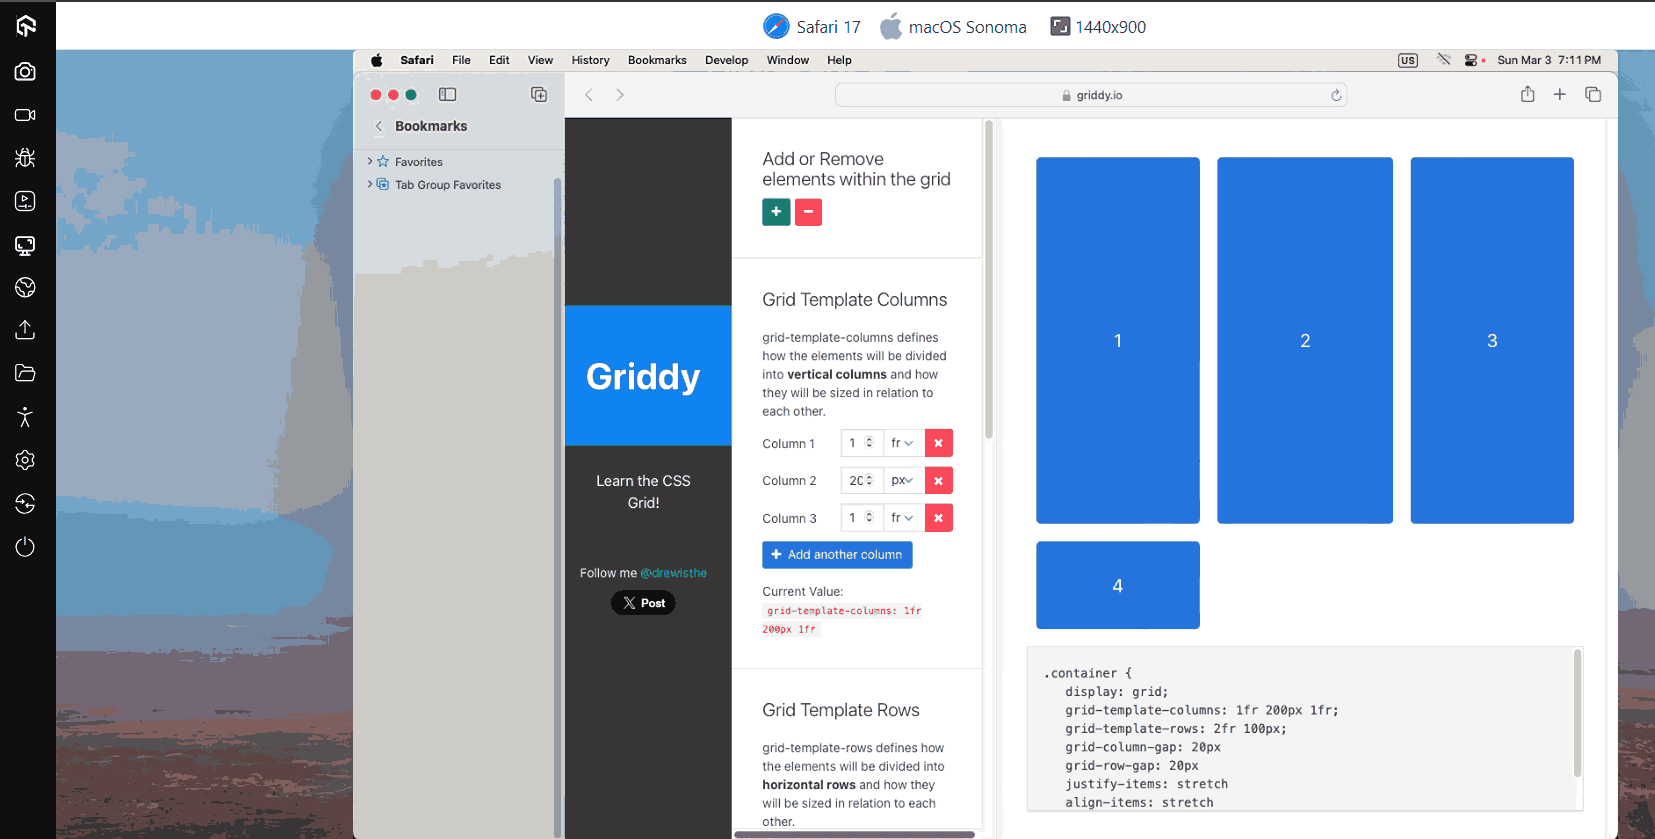Open the bug report tool icon
Image resolution: width=1655 pixels, height=839 pixels.
25,158
